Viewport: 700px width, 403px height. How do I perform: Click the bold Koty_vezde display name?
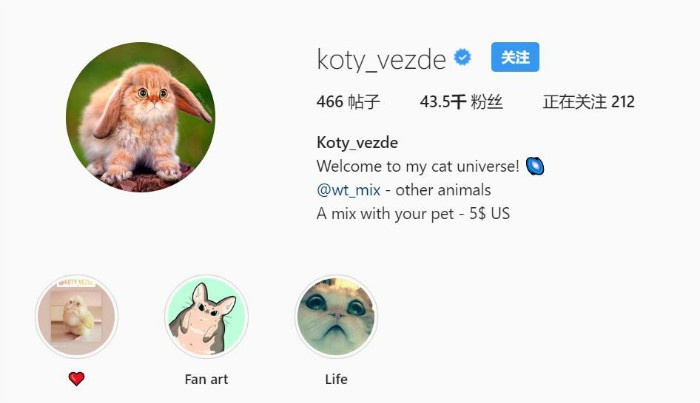[x=357, y=143]
